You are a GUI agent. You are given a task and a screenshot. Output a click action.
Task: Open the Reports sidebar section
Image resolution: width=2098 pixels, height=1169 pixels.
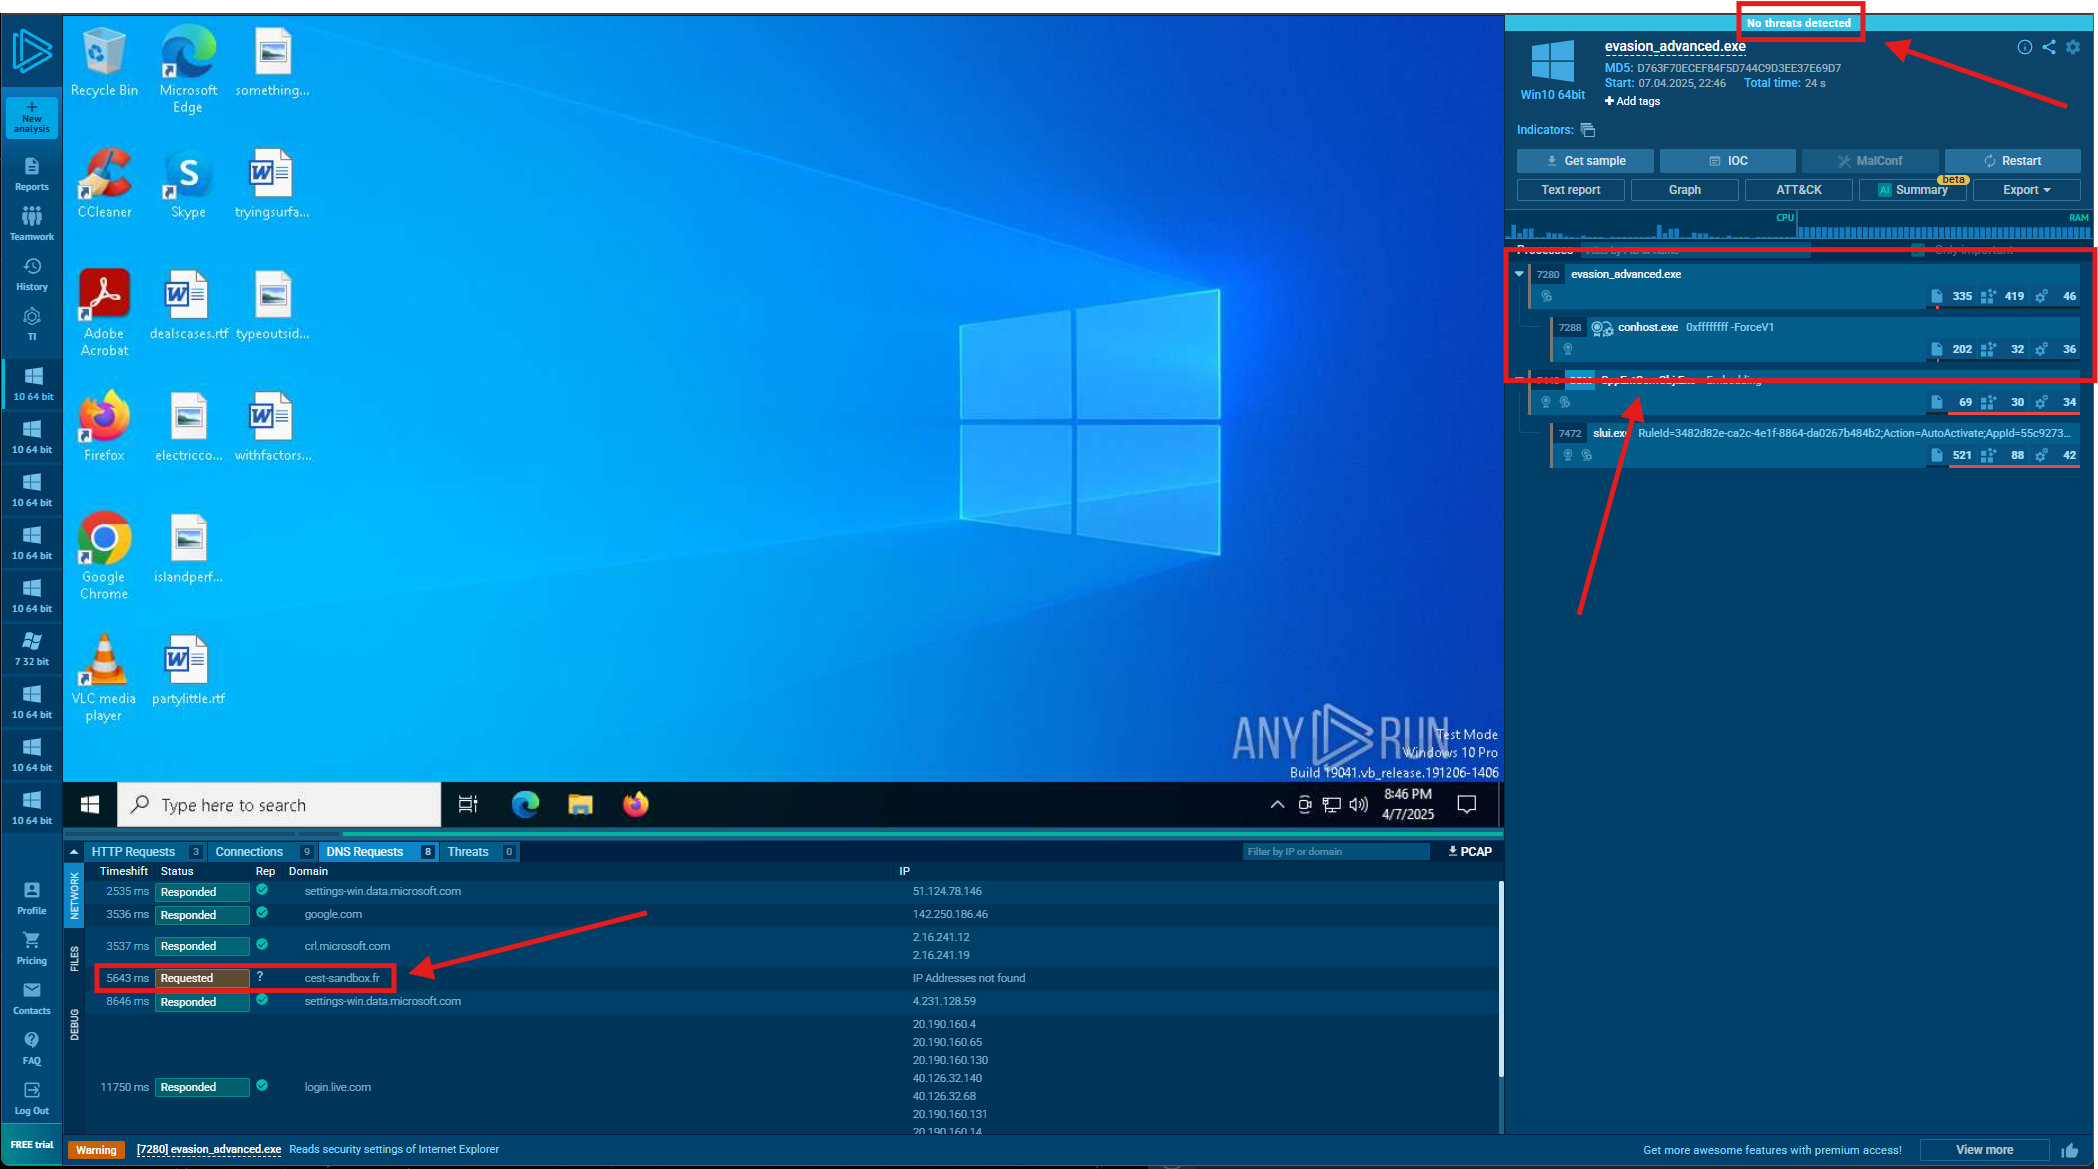click(x=32, y=174)
